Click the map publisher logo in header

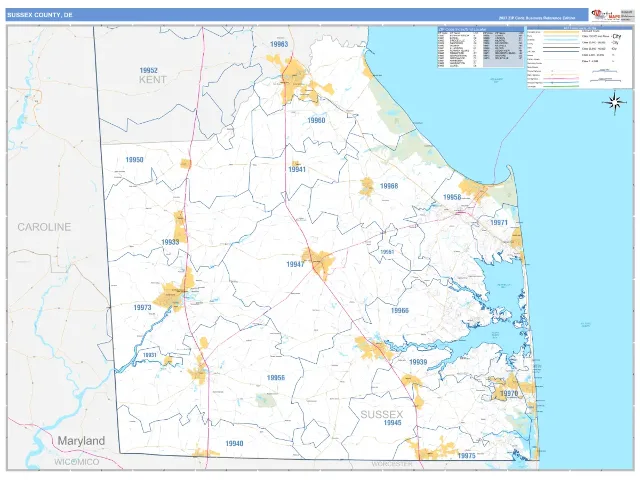point(606,15)
